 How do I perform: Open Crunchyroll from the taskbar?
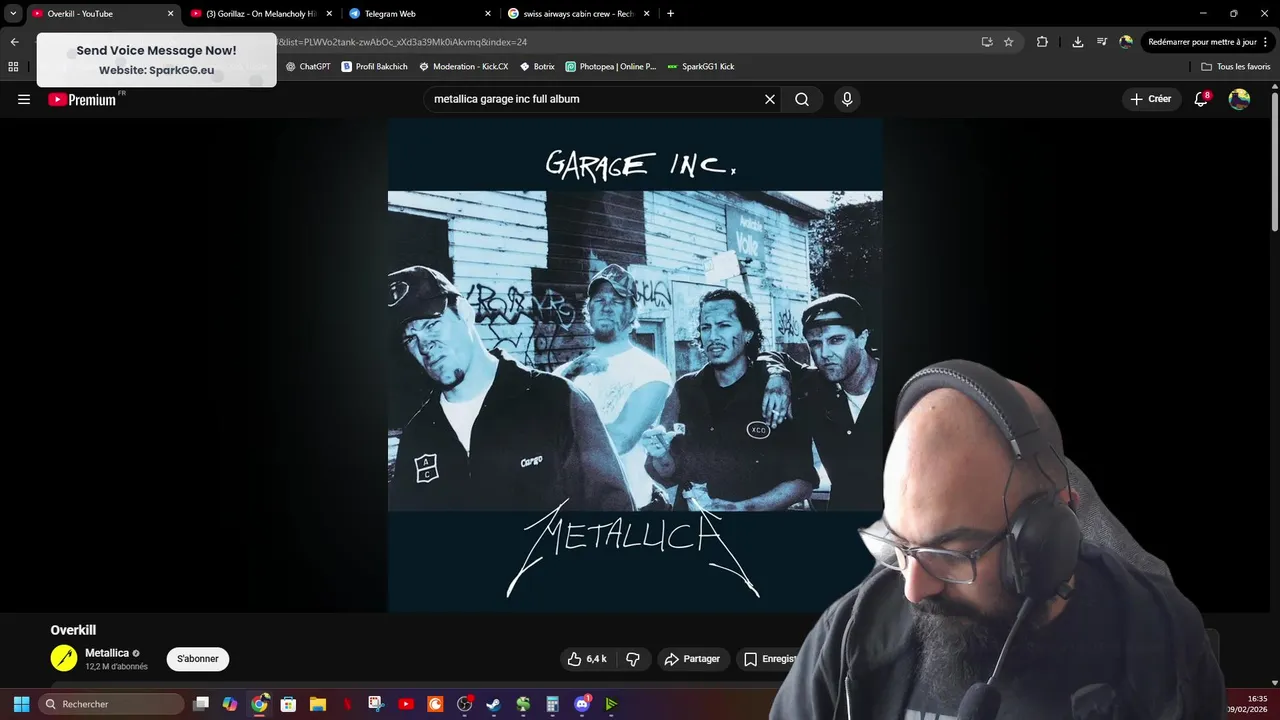[435, 704]
